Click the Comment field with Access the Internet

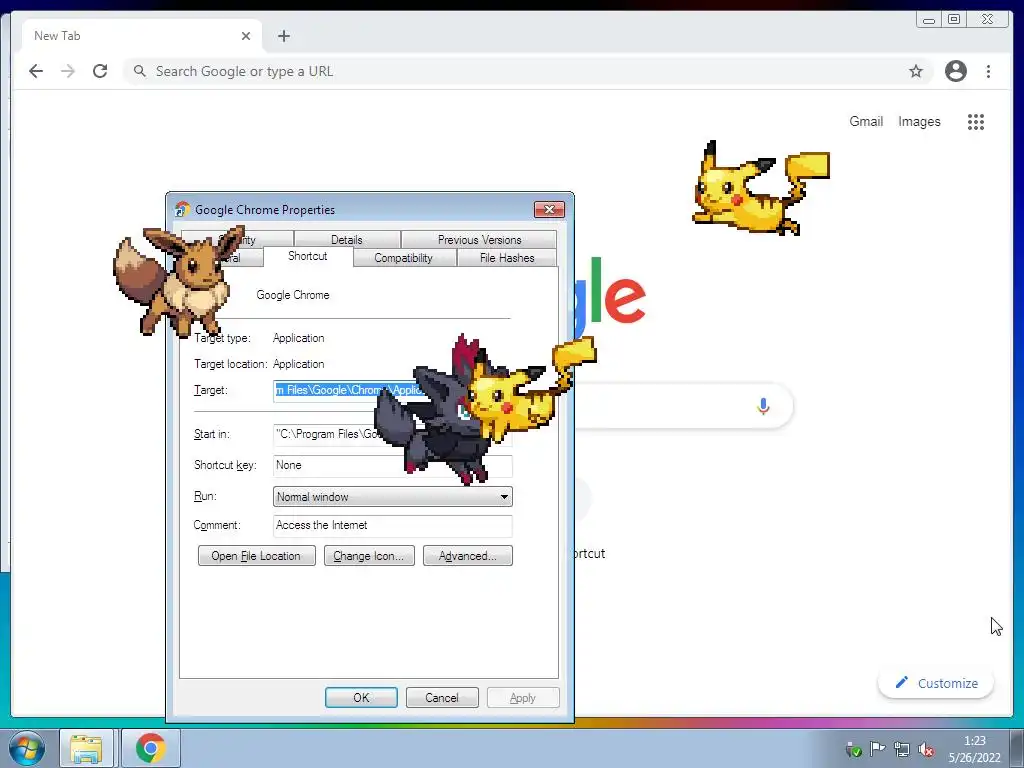392,526
